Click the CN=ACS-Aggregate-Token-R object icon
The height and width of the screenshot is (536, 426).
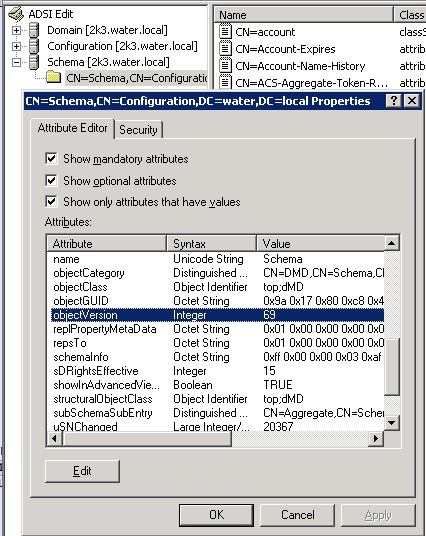pyautogui.click(x=225, y=82)
